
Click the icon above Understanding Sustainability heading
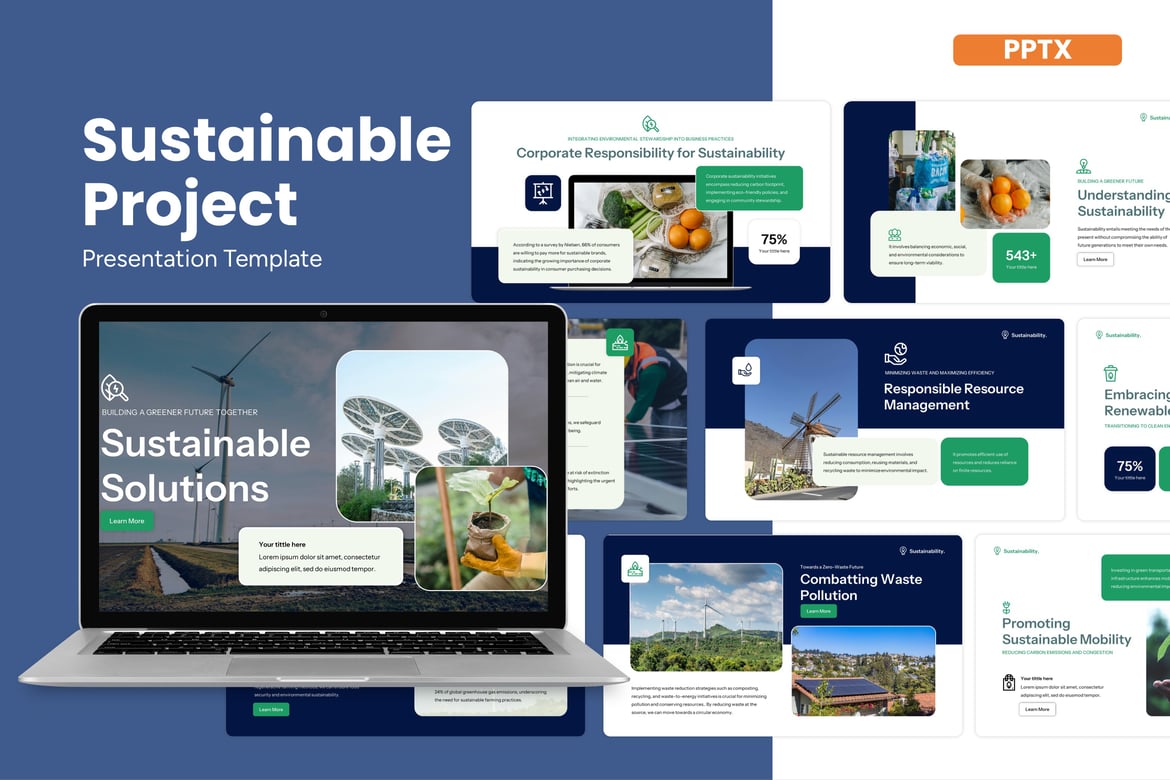pyautogui.click(x=1083, y=166)
